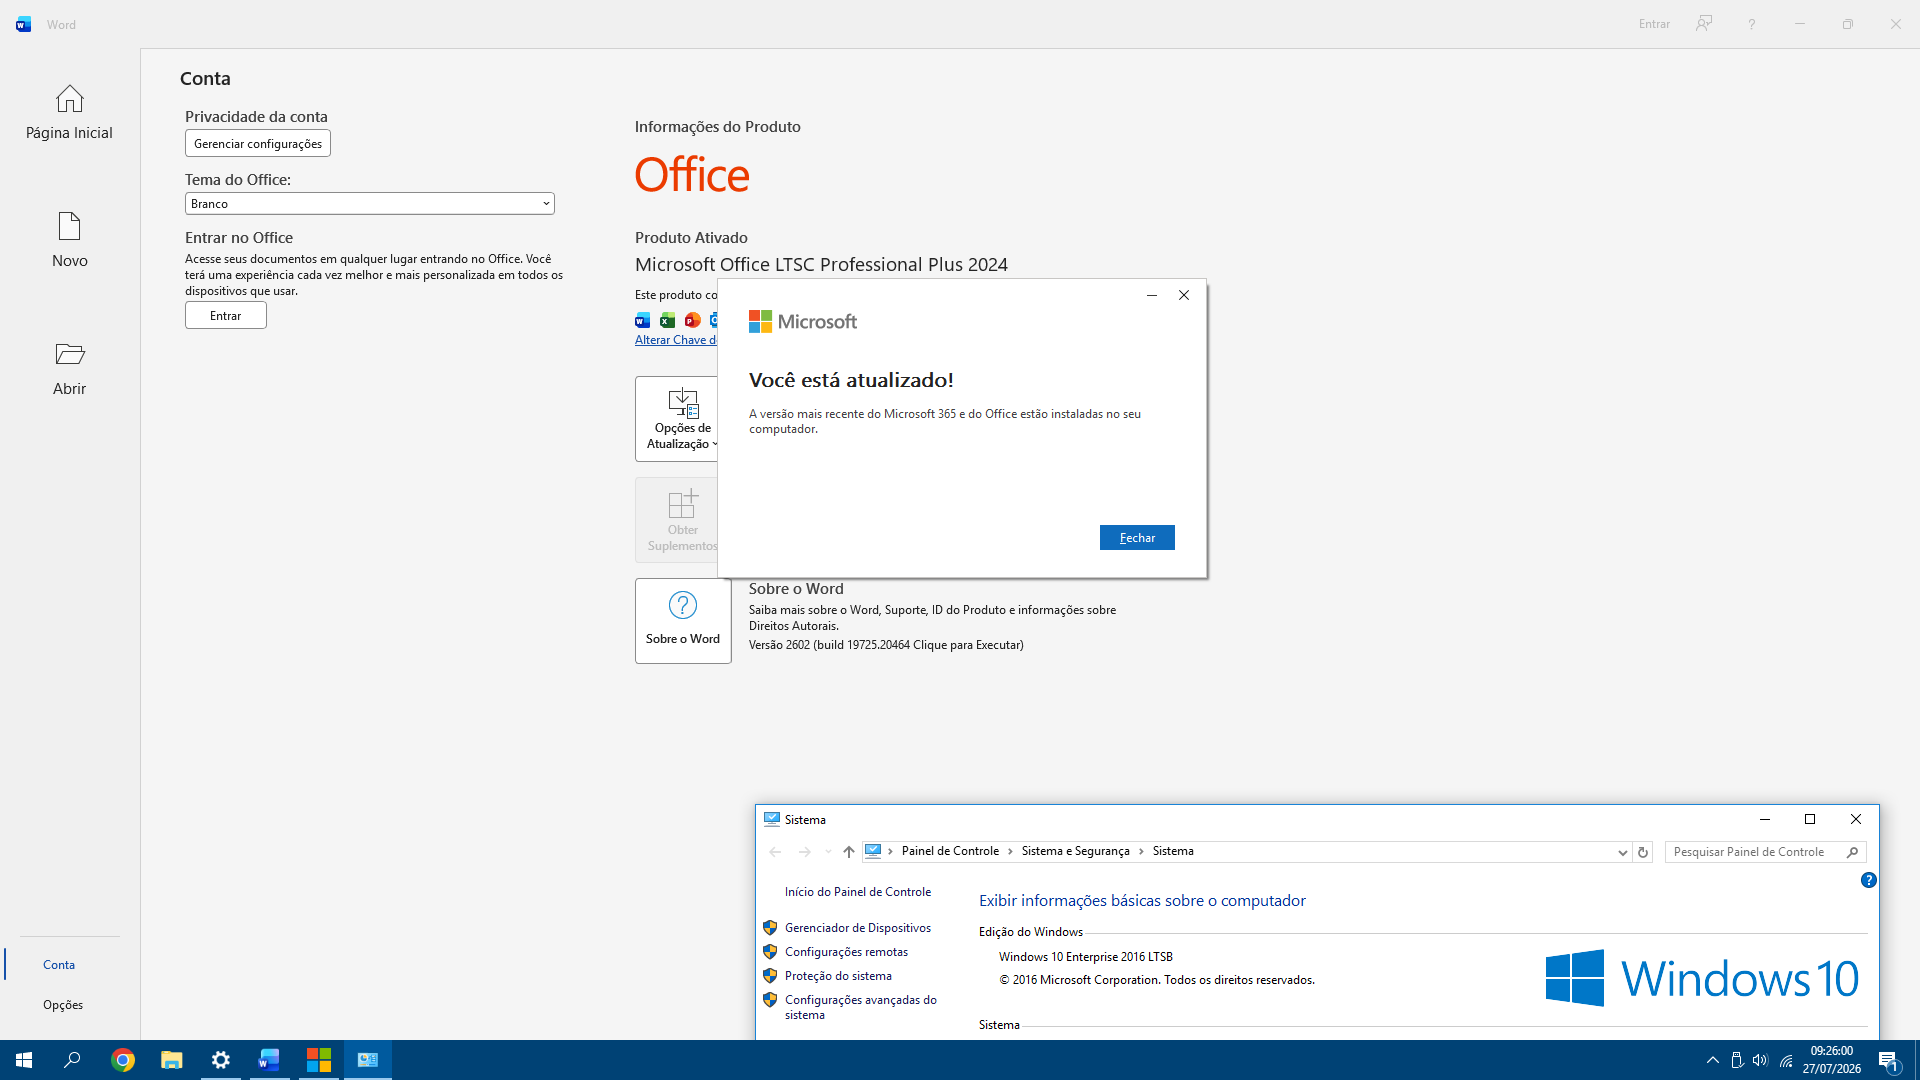Open Sobre o Word info button

coord(683,621)
